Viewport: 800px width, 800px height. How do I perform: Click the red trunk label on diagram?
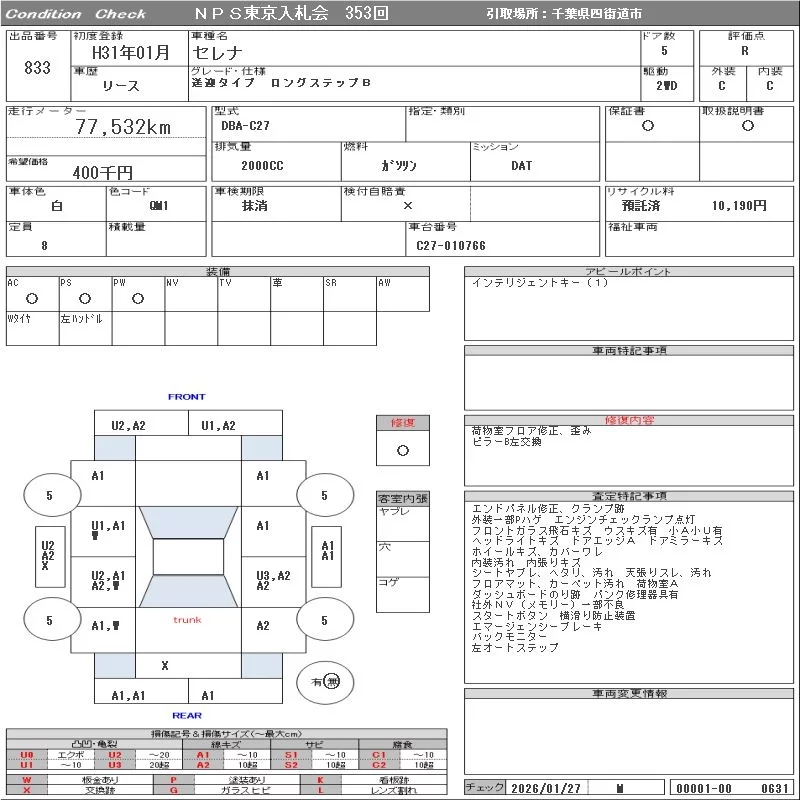click(187, 620)
